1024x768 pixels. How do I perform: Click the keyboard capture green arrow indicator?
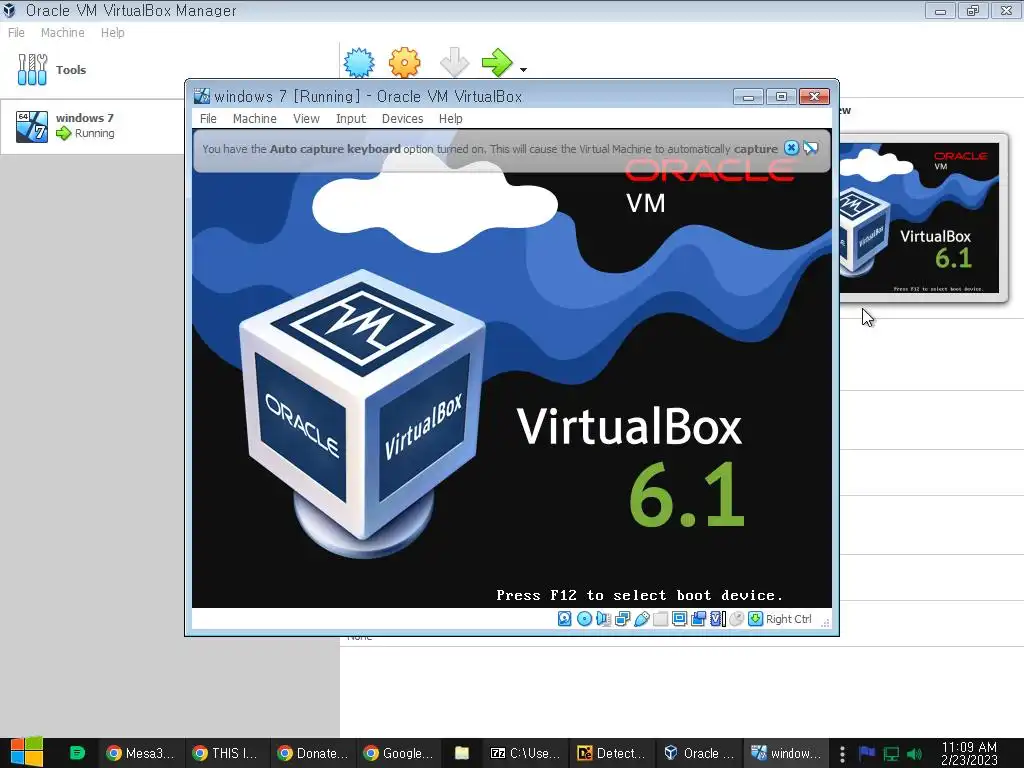pos(756,618)
